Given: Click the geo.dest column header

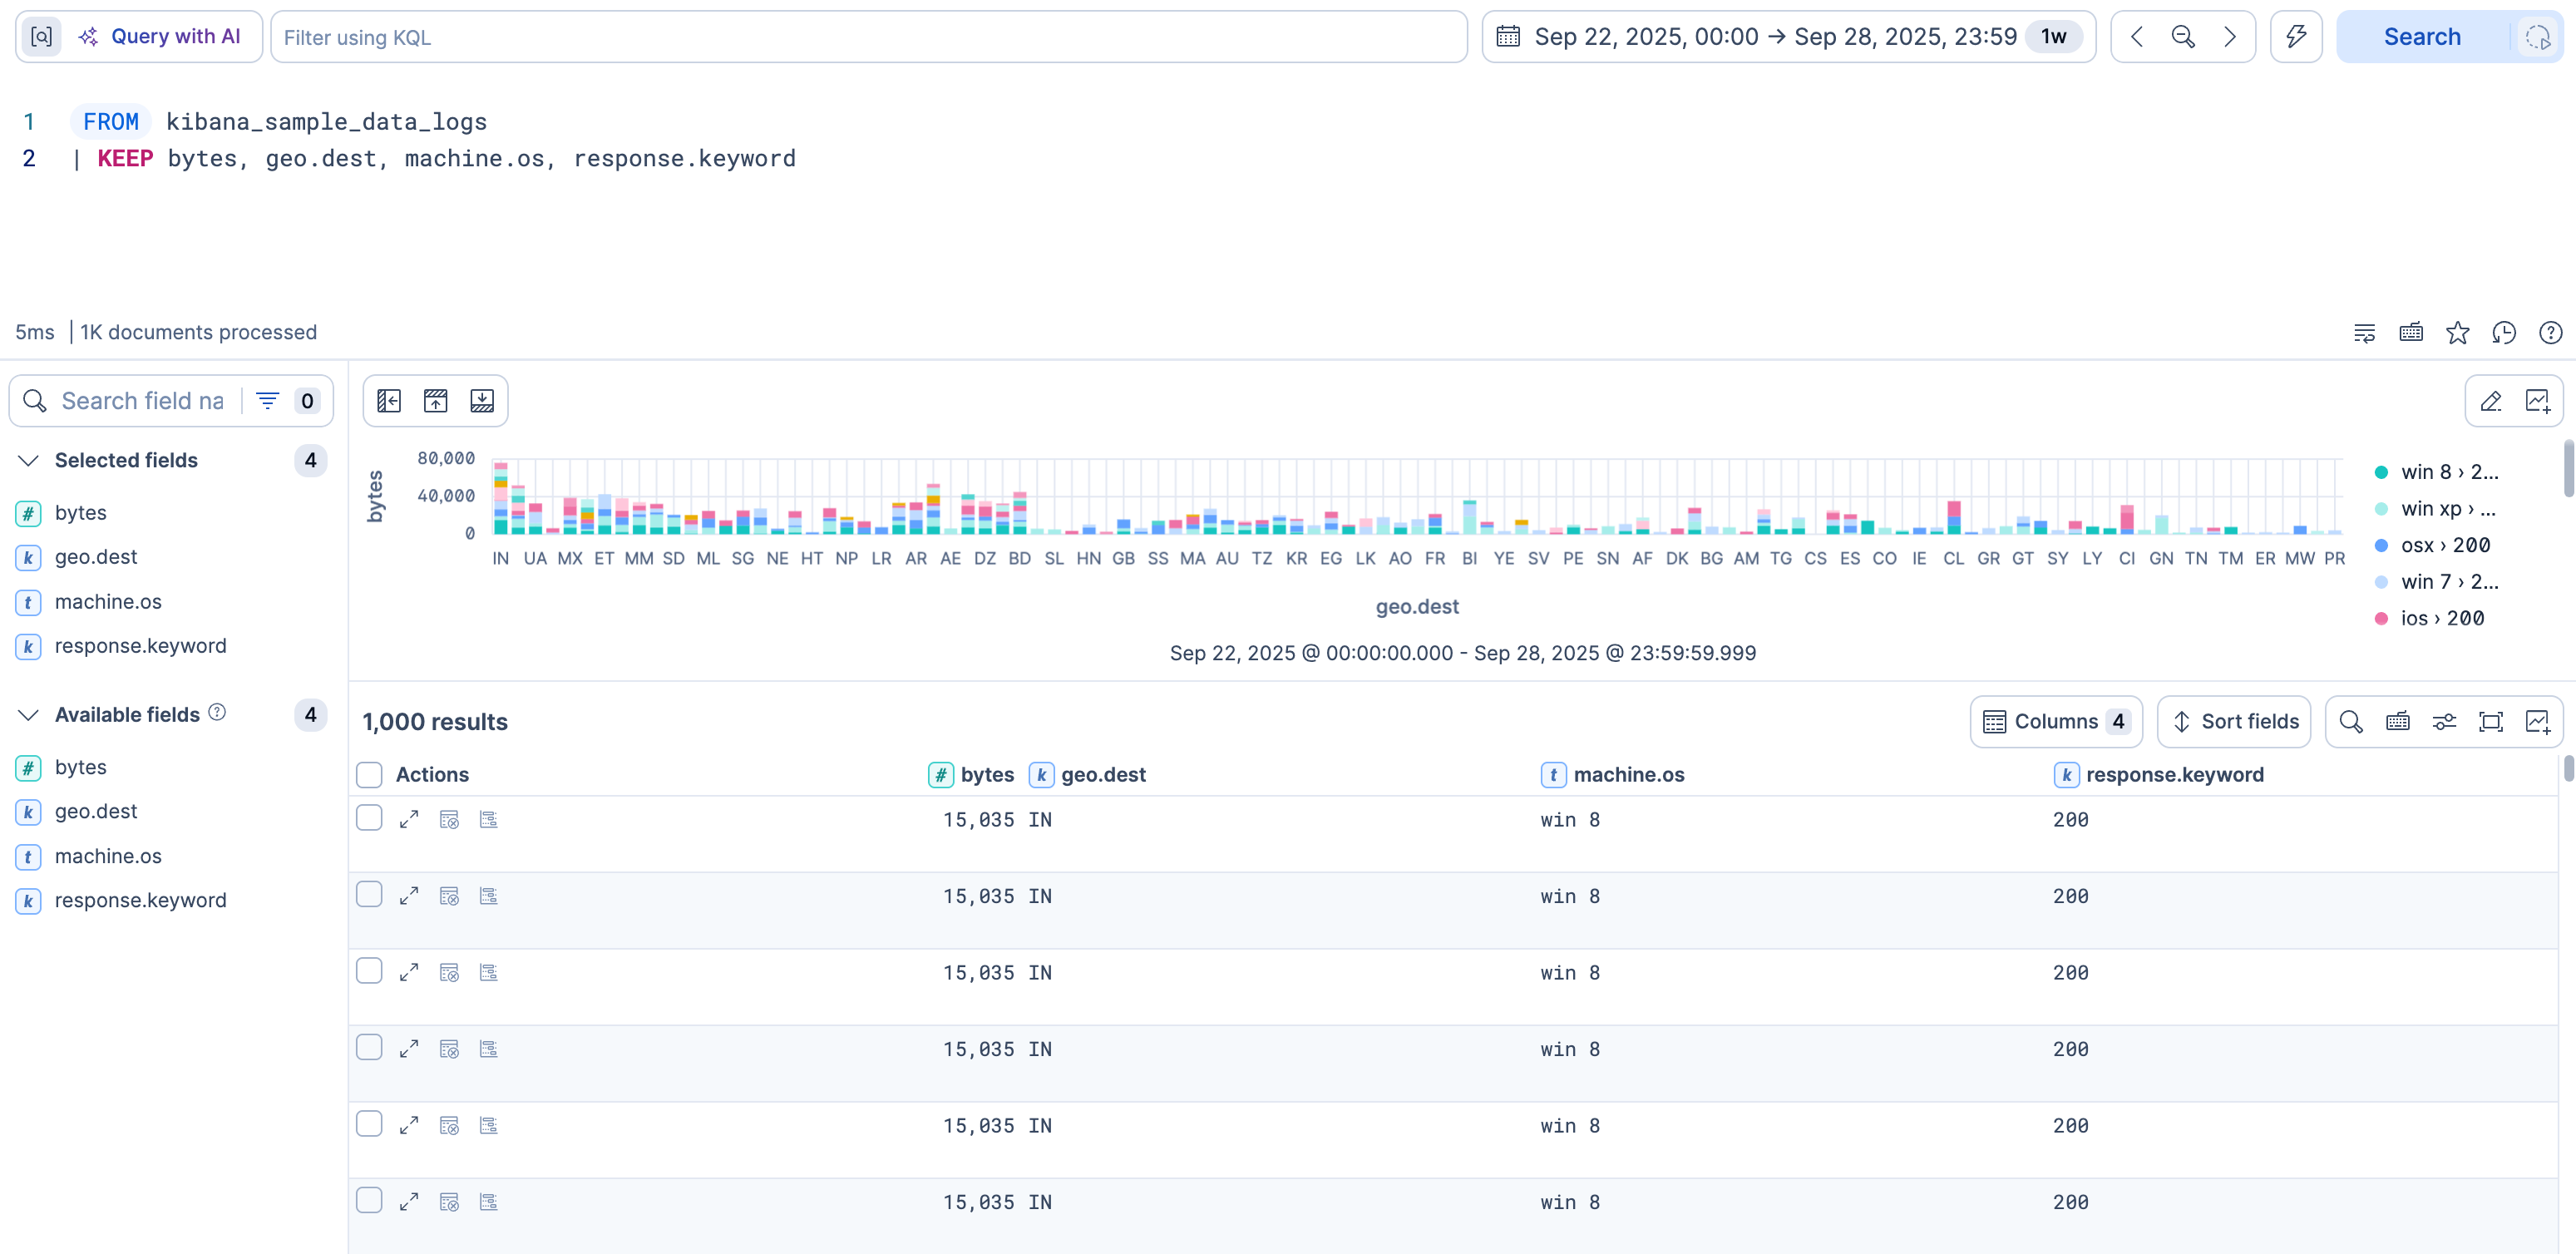Looking at the screenshot, I should click(x=1088, y=775).
